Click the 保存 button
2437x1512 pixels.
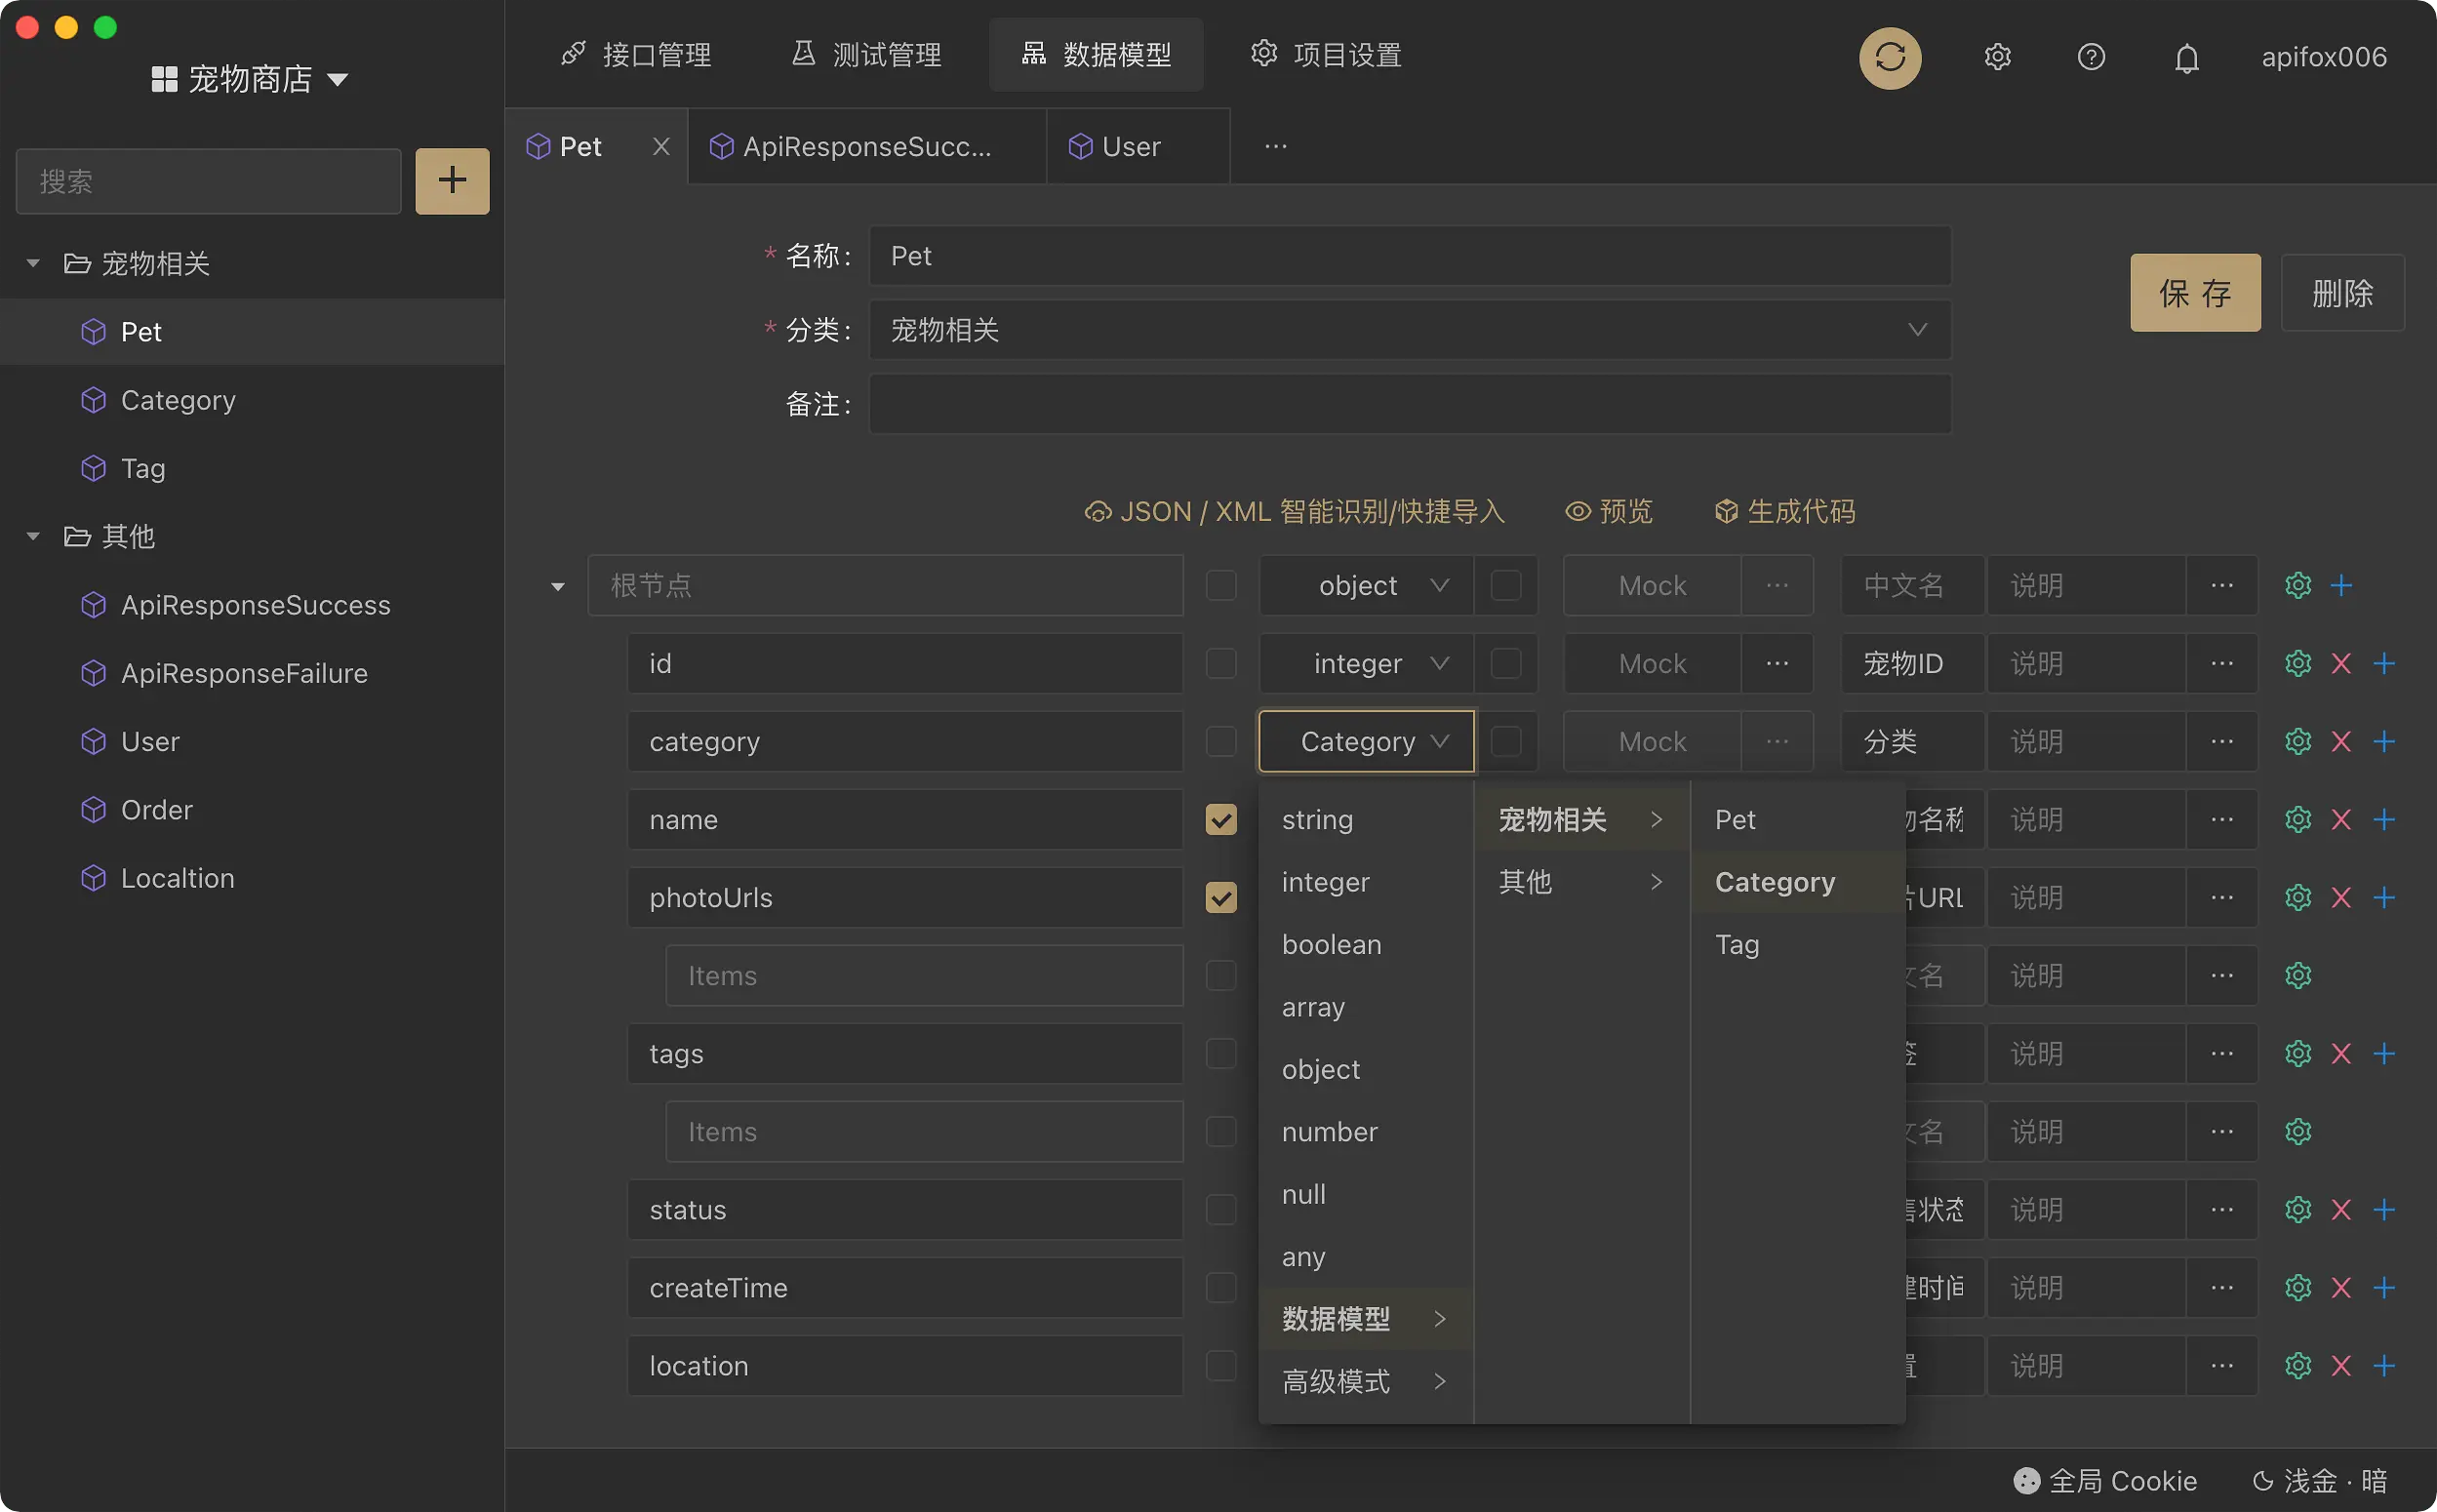tap(2195, 292)
